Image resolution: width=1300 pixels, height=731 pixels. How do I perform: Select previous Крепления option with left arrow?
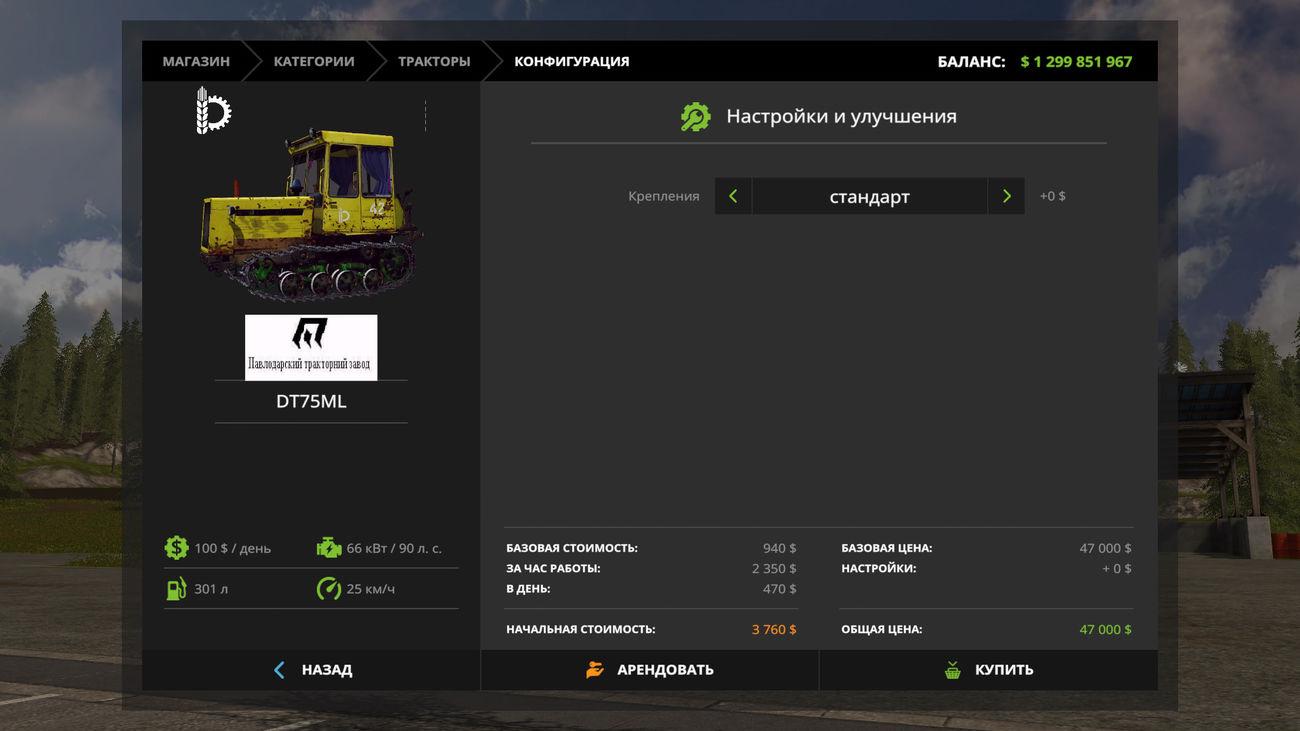point(733,196)
